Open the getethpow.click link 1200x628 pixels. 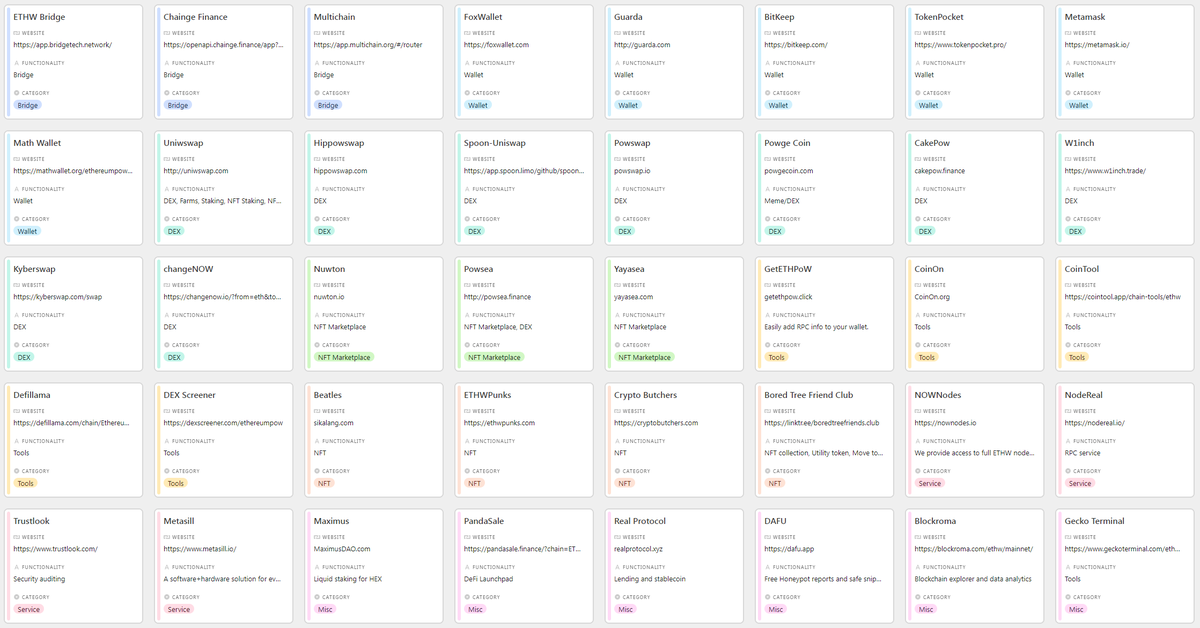tap(788, 297)
